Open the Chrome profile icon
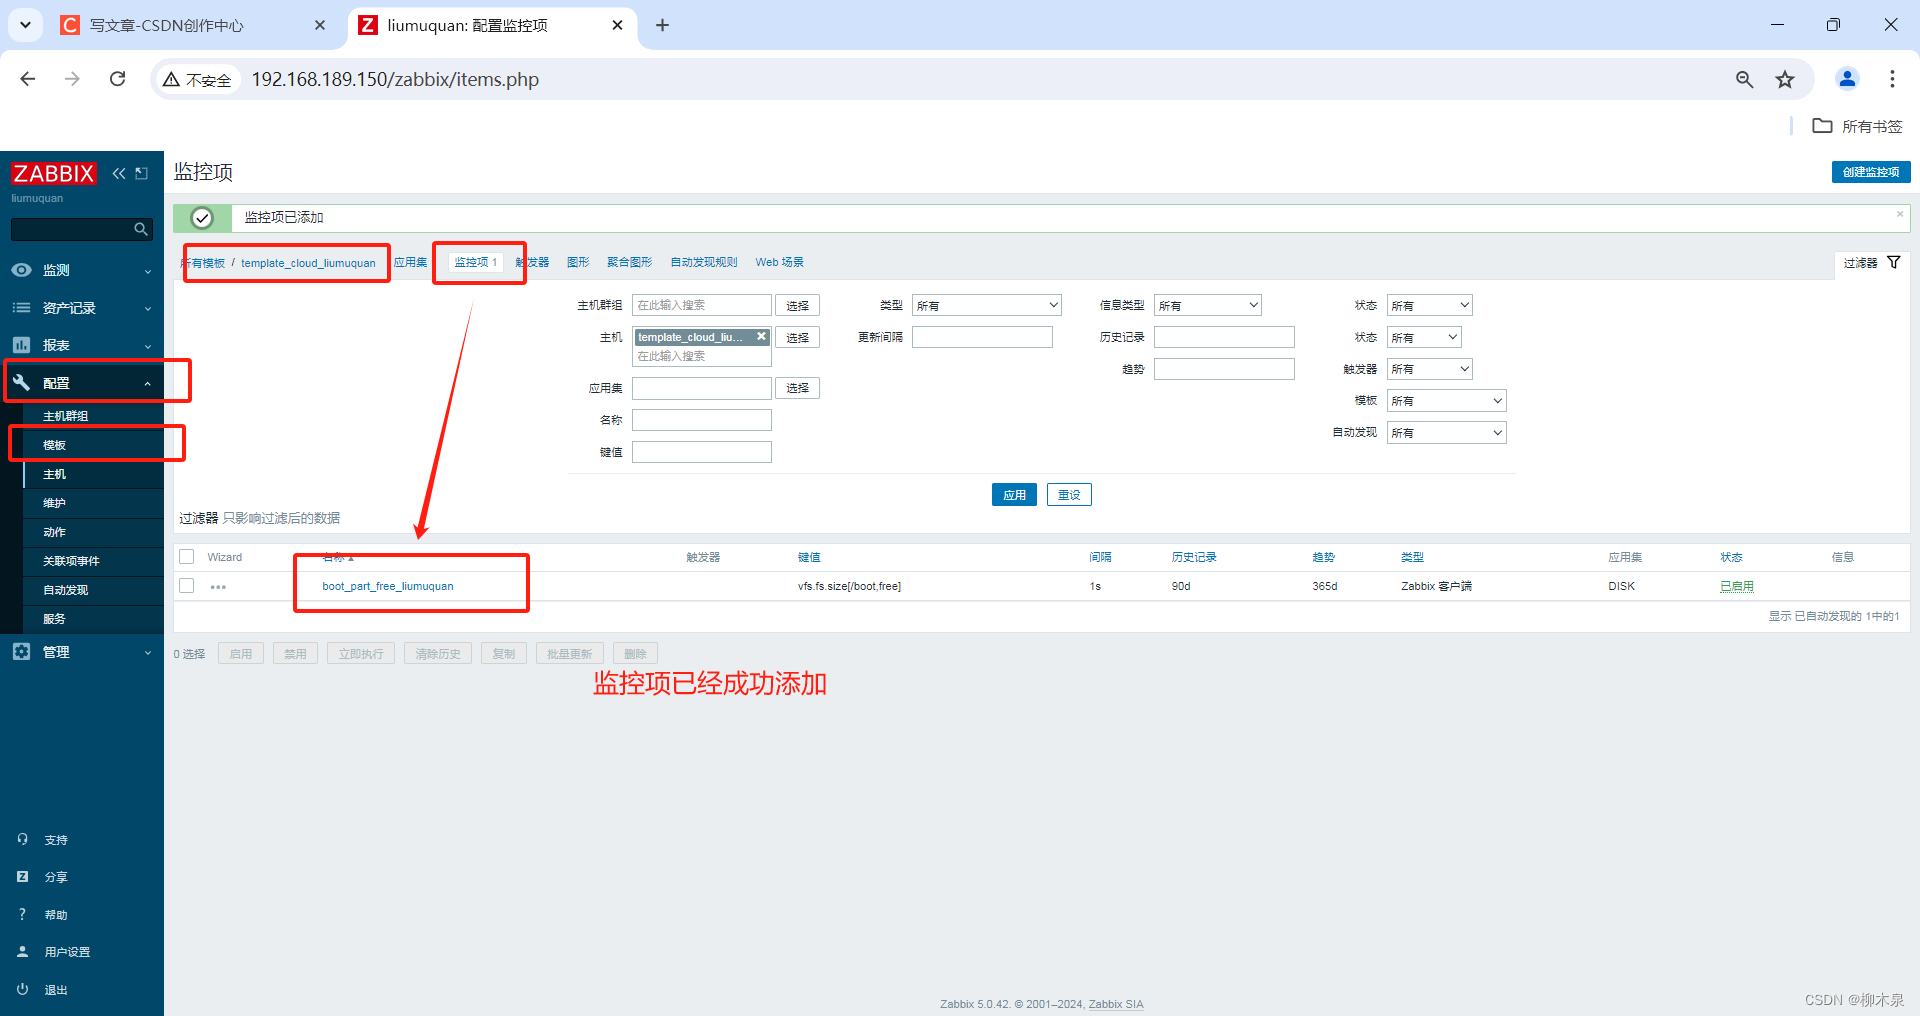1920x1016 pixels. (x=1847, y=79)
